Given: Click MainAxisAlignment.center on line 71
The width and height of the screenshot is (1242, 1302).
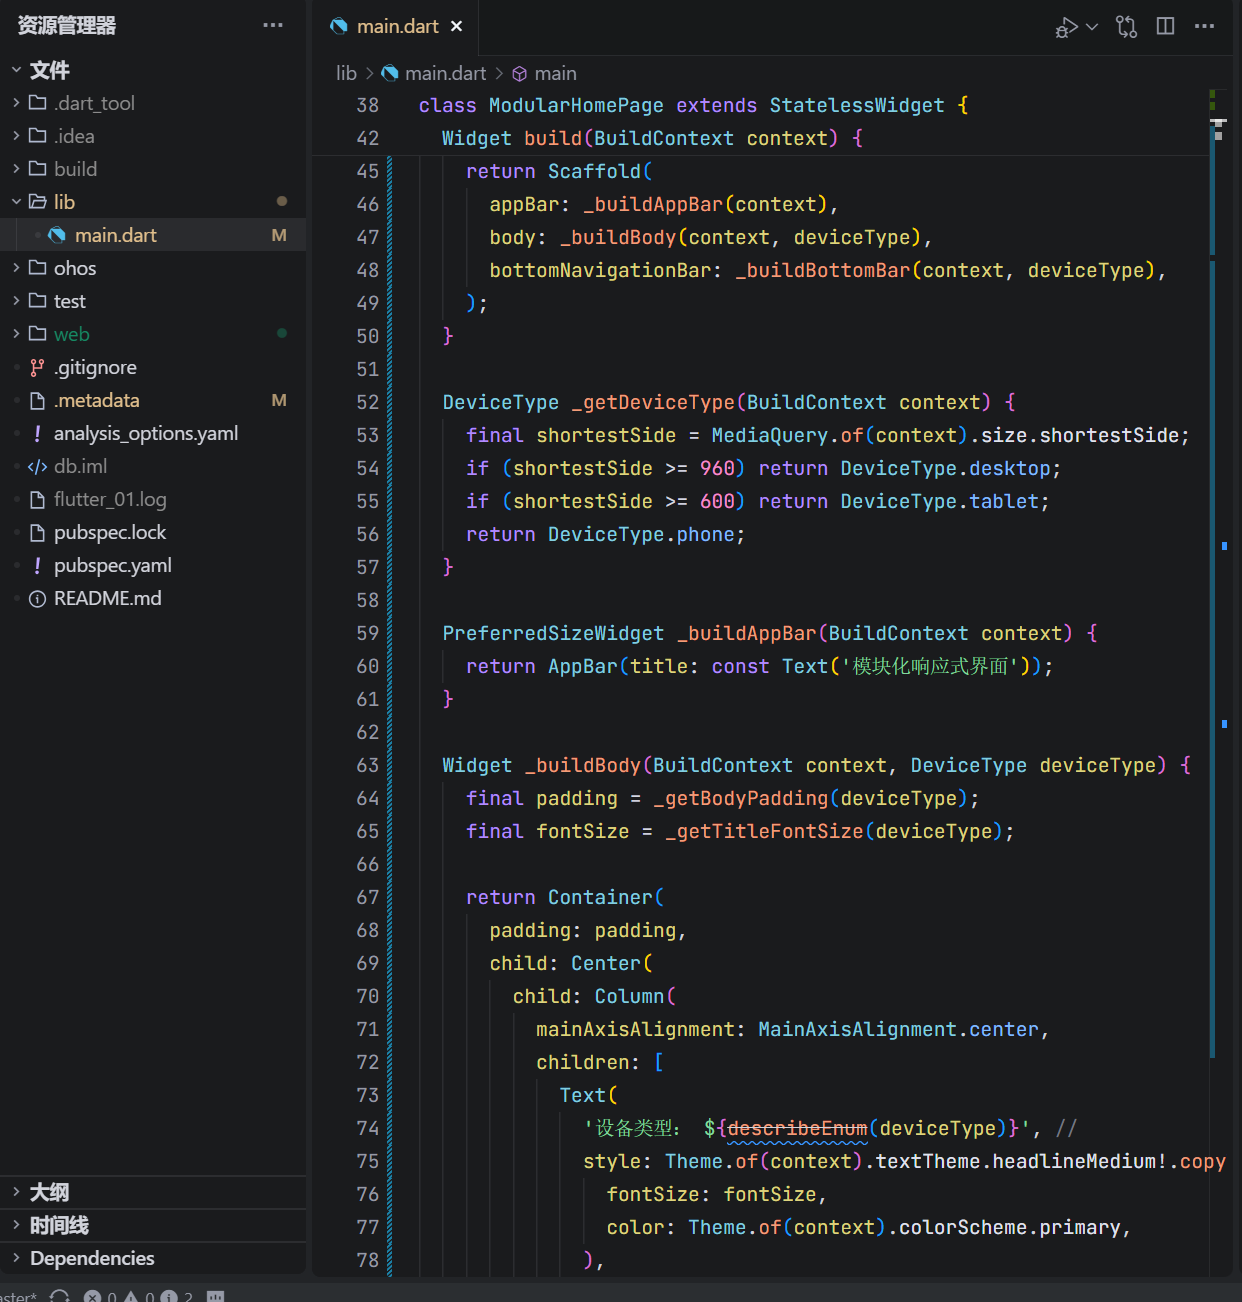Looking at the screenshot, I should 898,1030.
